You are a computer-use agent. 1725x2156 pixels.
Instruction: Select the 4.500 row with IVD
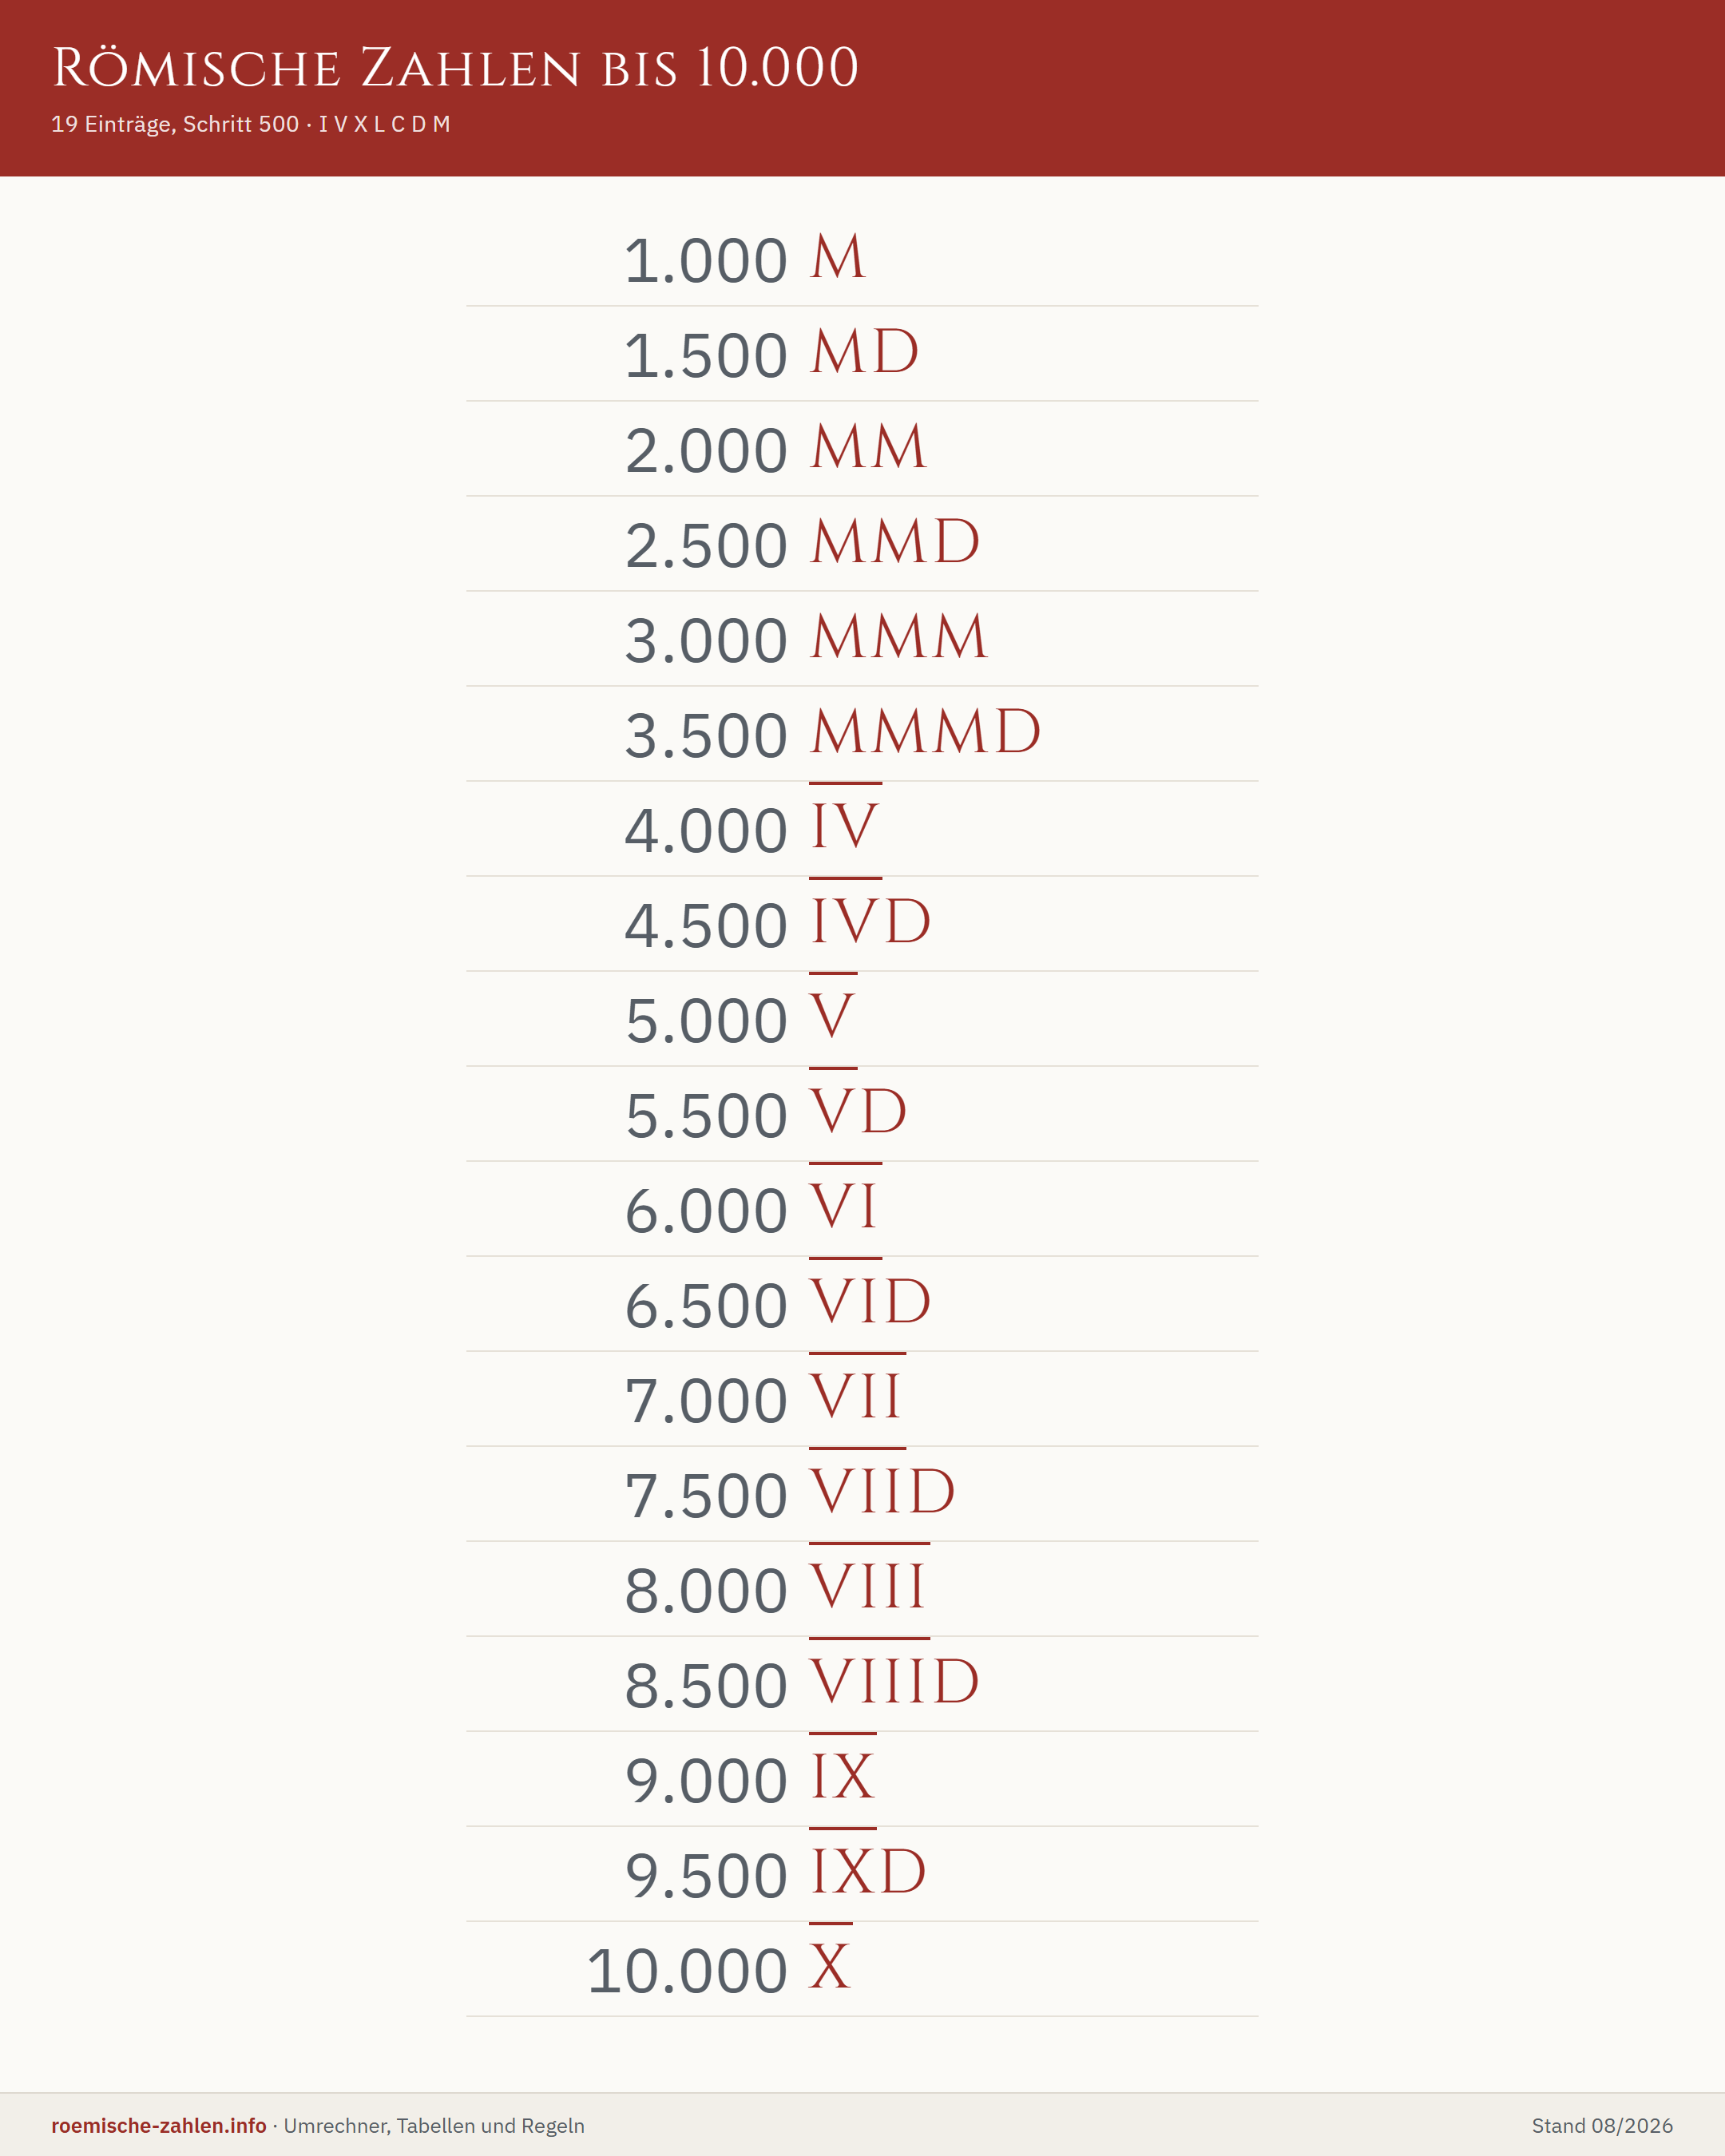[x=862, y=924]
